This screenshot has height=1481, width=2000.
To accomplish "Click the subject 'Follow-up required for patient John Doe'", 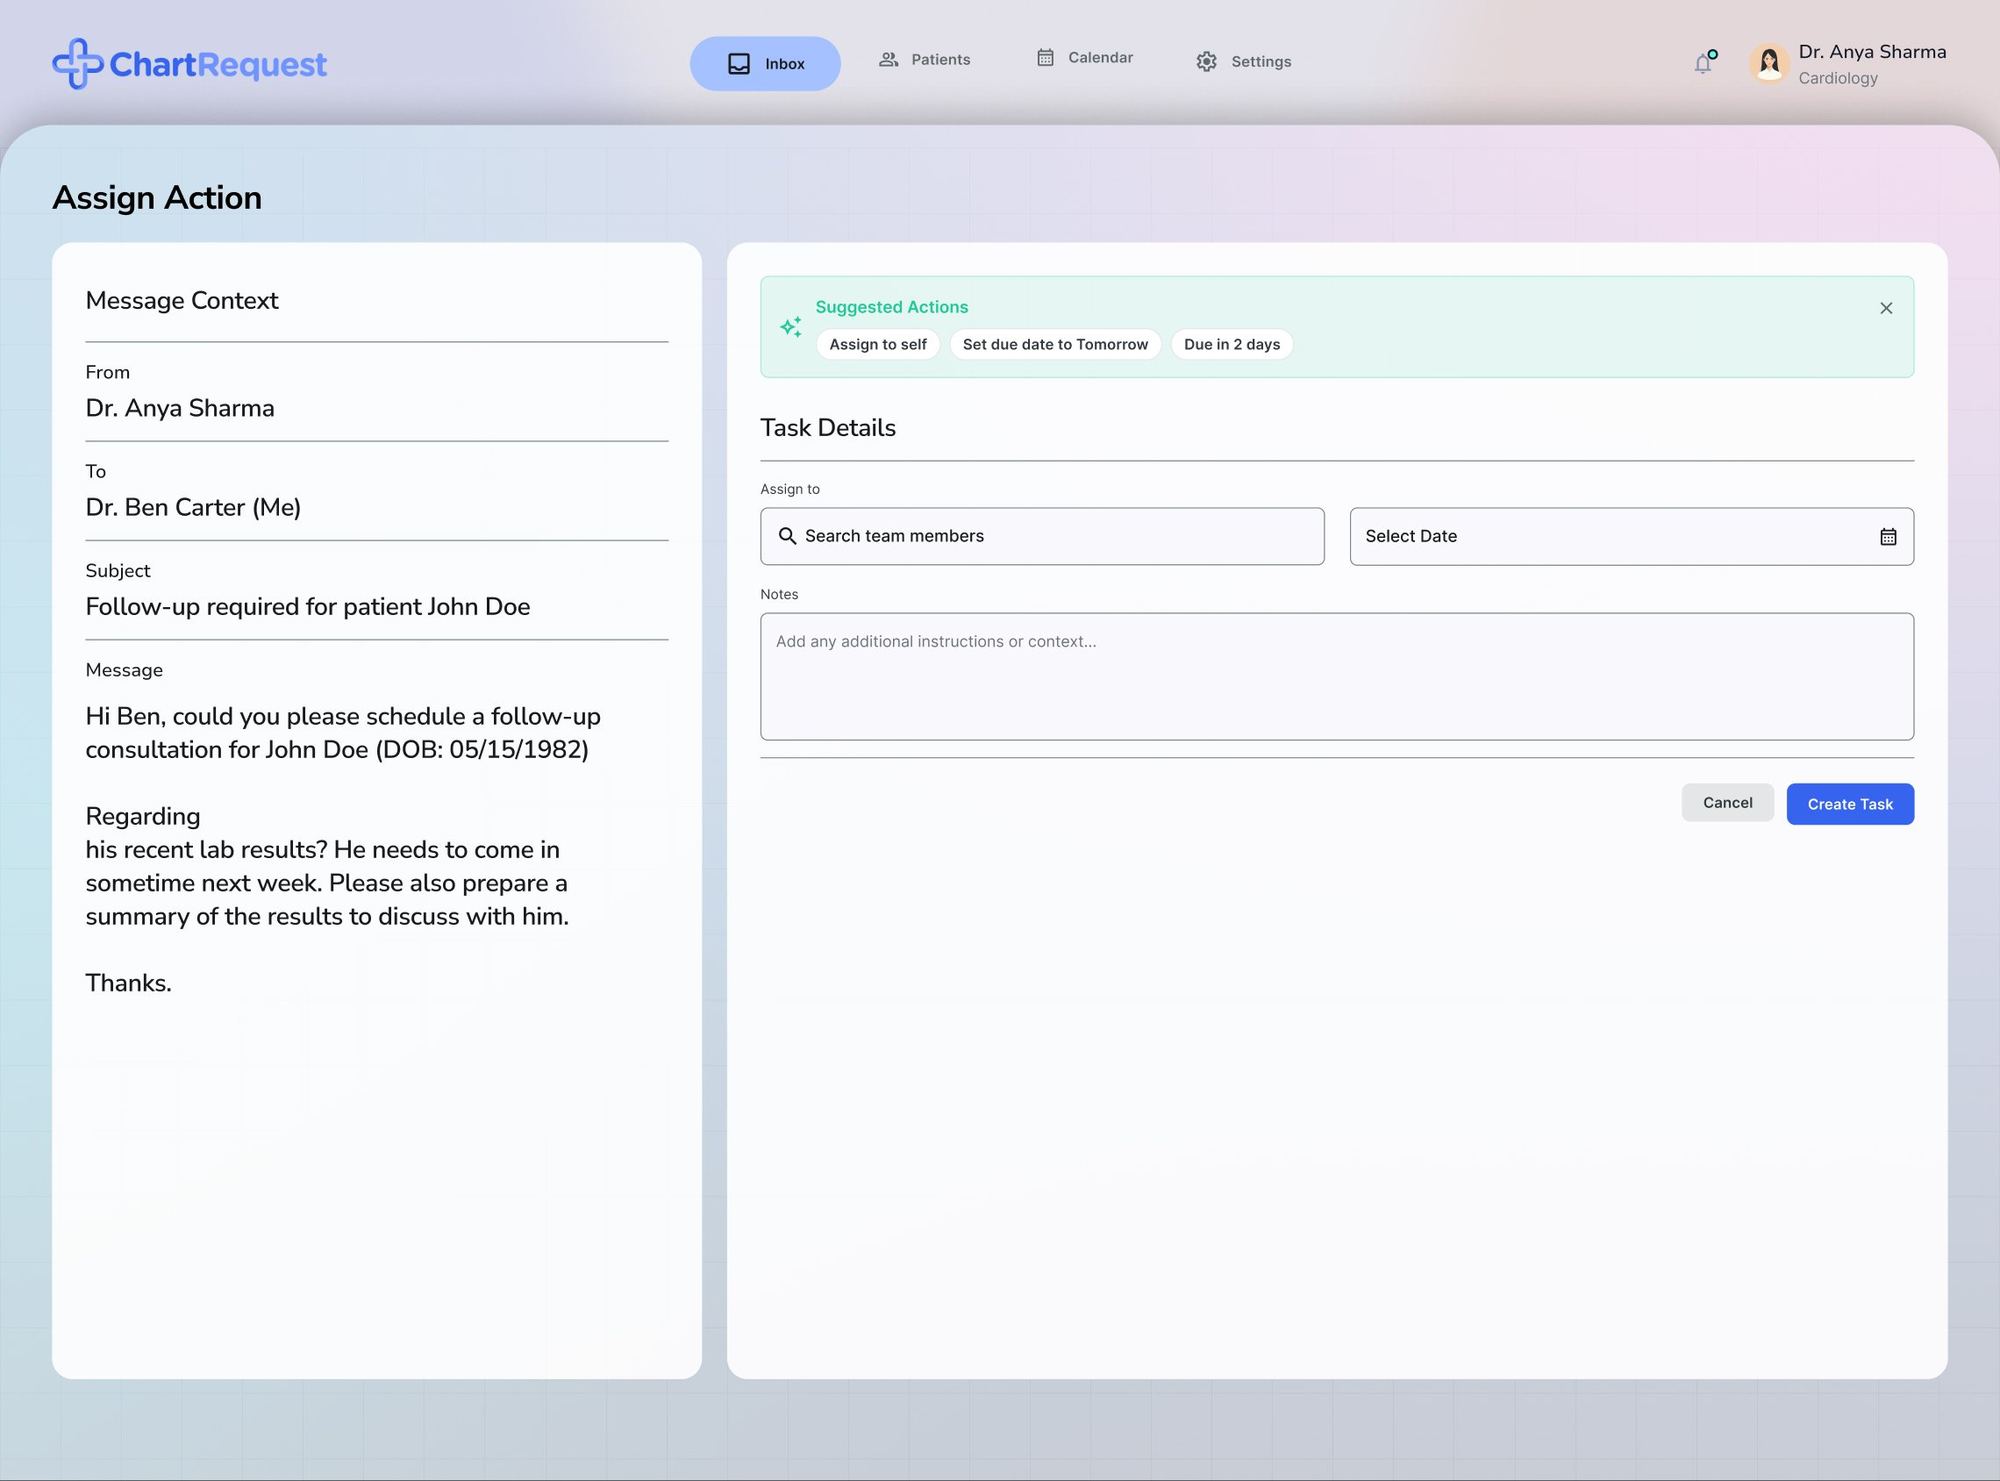I will tap(308, 607).
